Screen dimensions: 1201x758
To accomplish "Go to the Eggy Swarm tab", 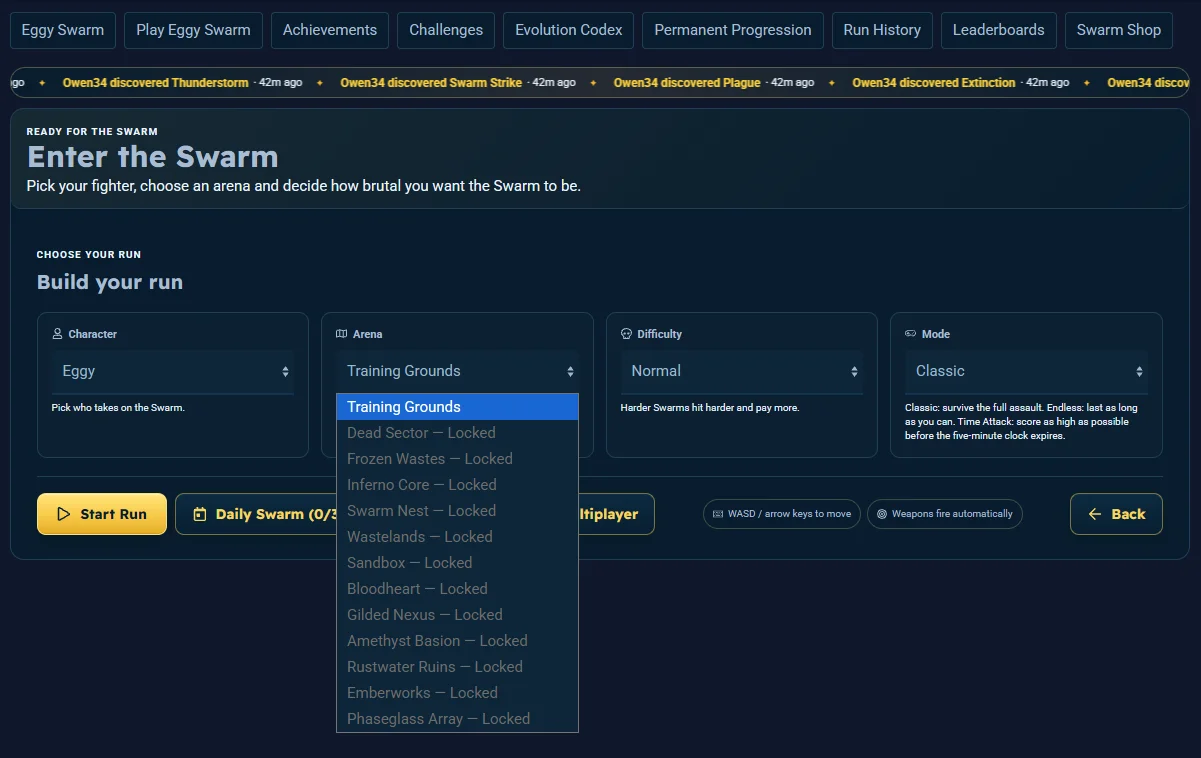I will pyautogui.click(x=63, y=30).
